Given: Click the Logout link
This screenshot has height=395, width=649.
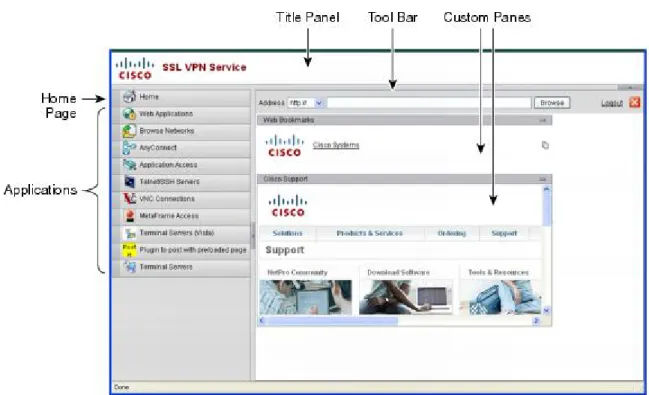Looking at the screenshot, I should (x=612, y=103).
